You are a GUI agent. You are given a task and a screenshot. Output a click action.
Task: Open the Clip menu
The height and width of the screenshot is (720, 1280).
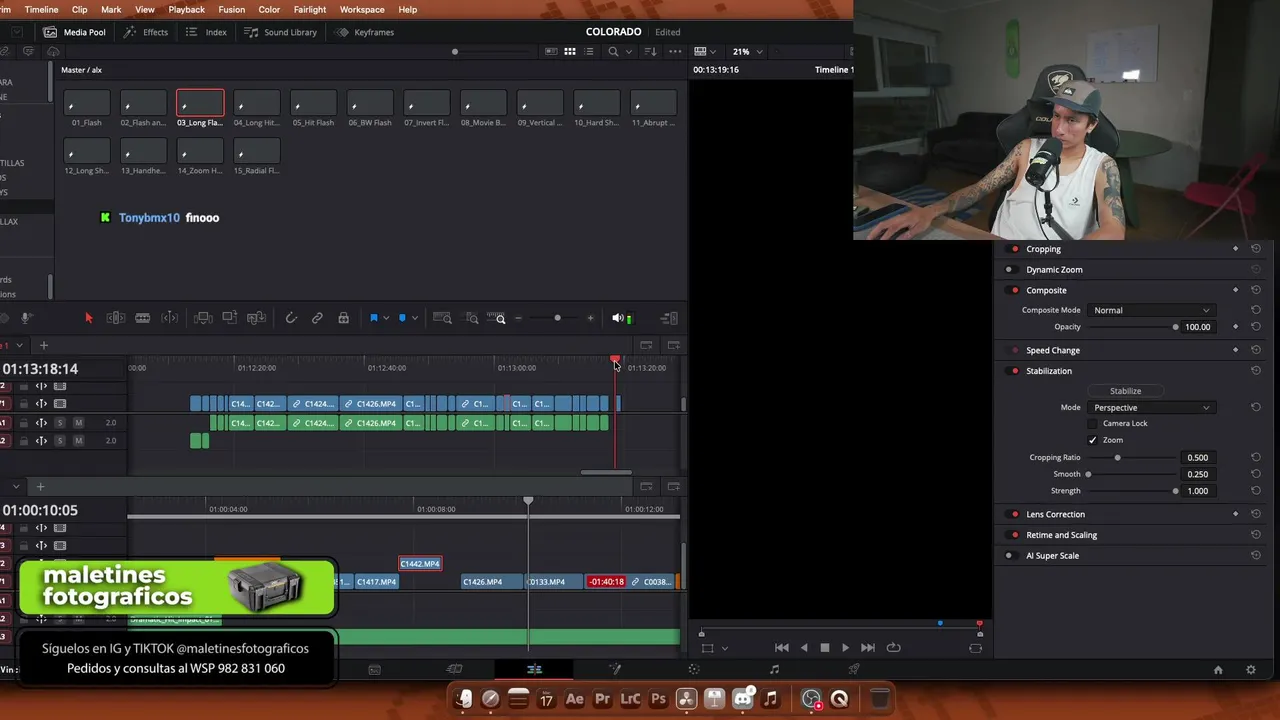(x=79, y=9)
